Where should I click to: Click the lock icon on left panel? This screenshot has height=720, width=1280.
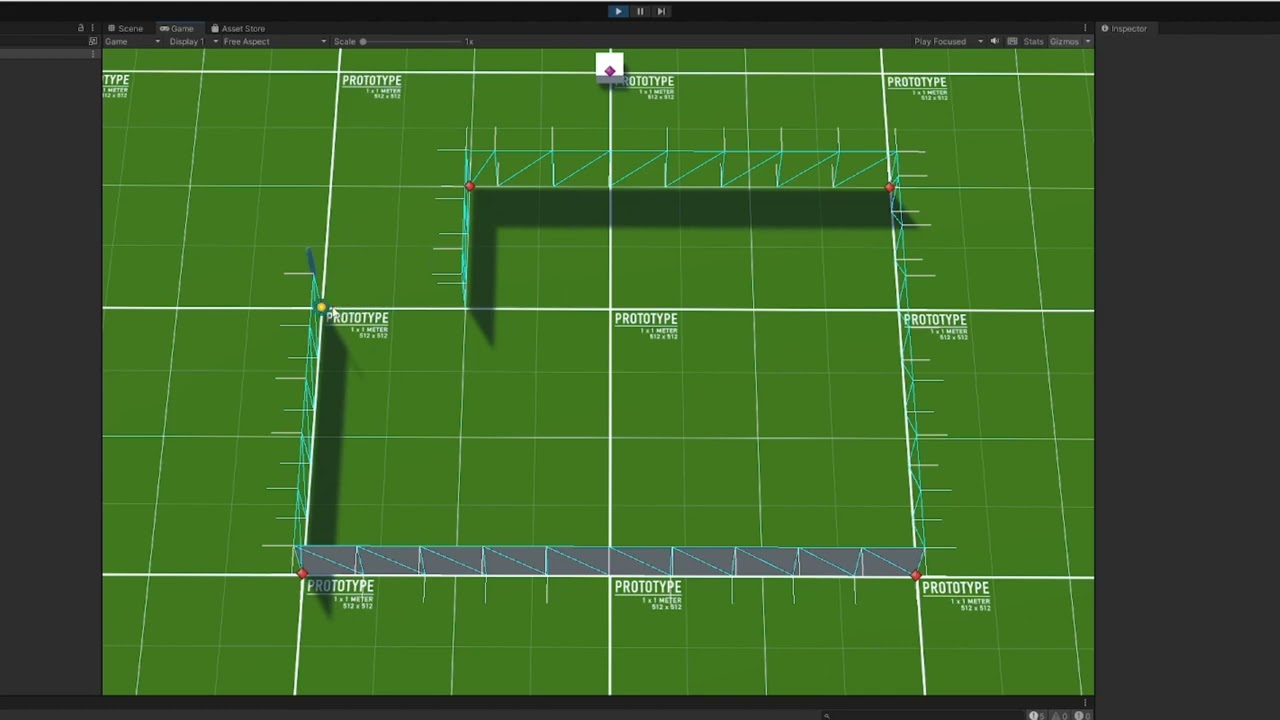point(81,28)
